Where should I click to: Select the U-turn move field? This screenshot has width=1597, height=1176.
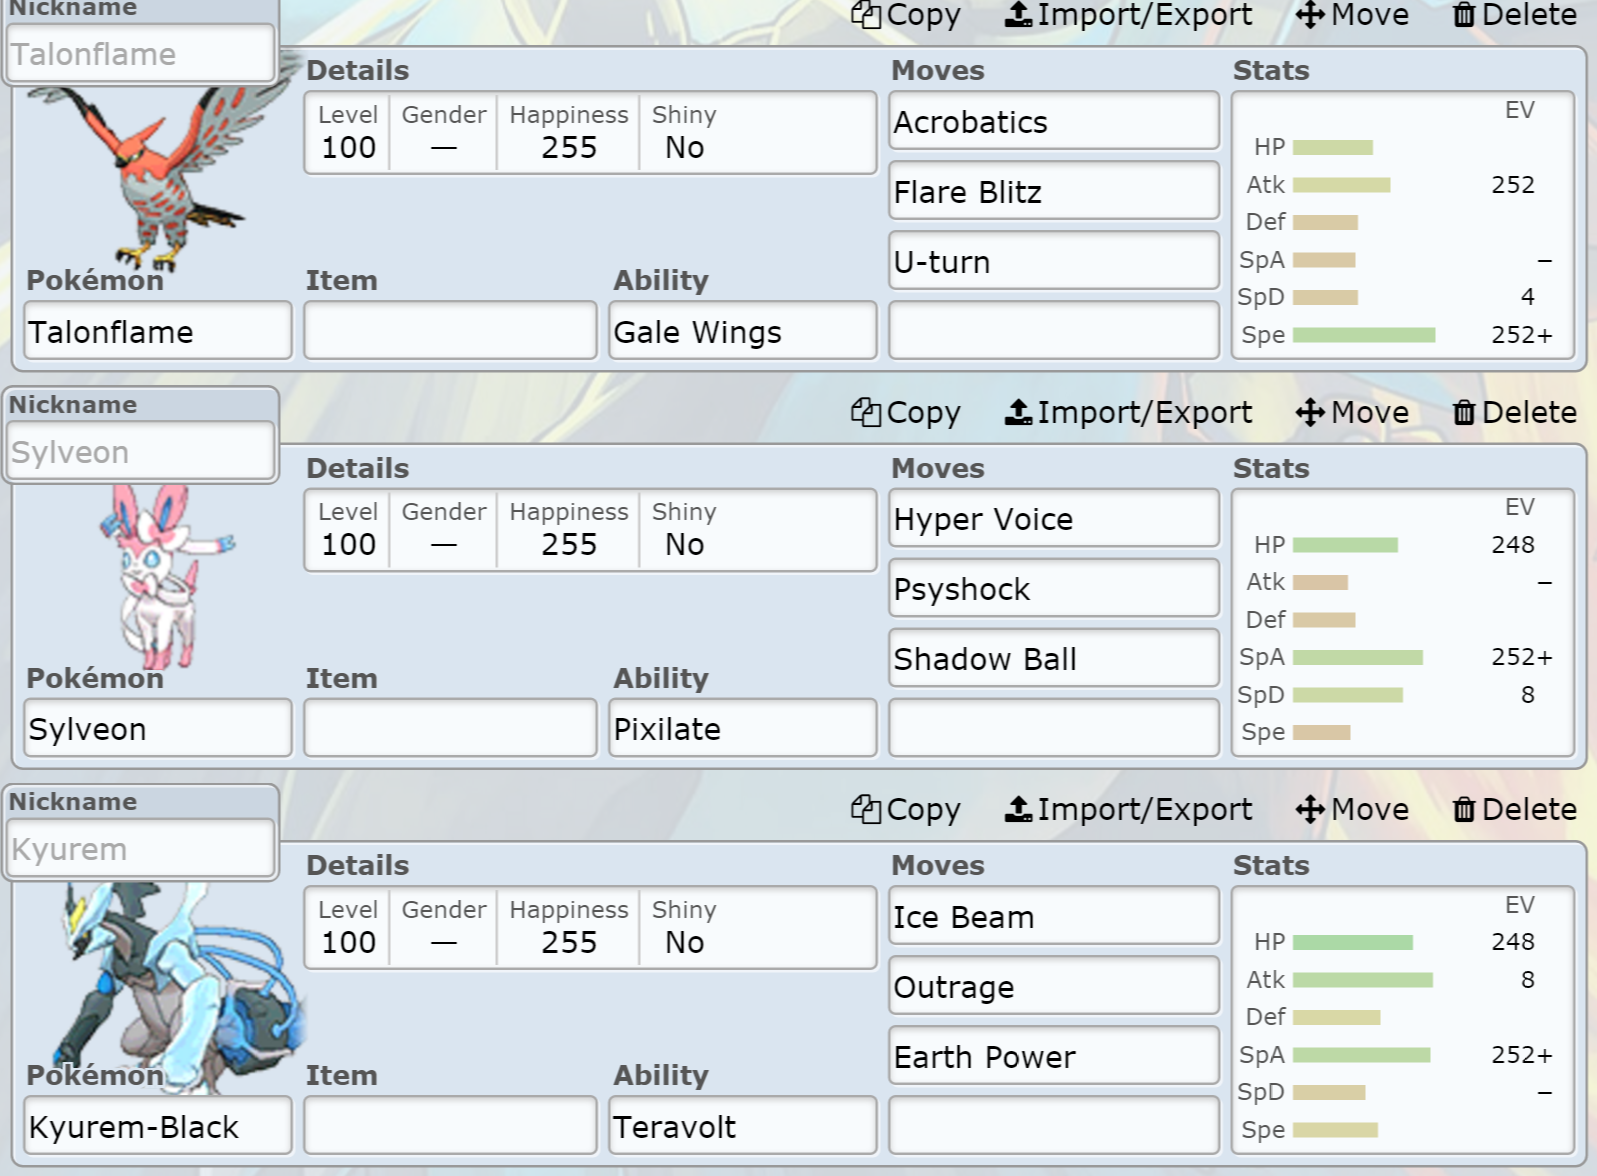tap(1054, 261)
